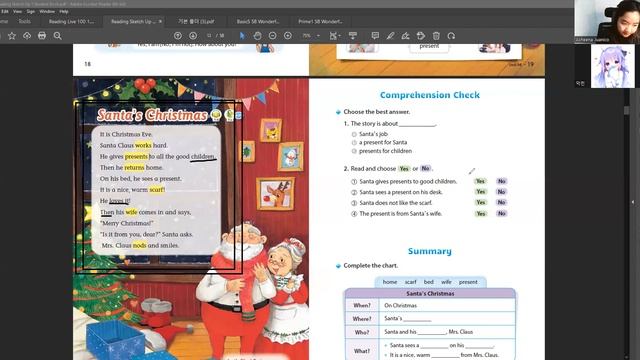Viewport: 640px width, 360px height.
Task: Bookmark the file with the star icon
Action: (x=12, y=36)
